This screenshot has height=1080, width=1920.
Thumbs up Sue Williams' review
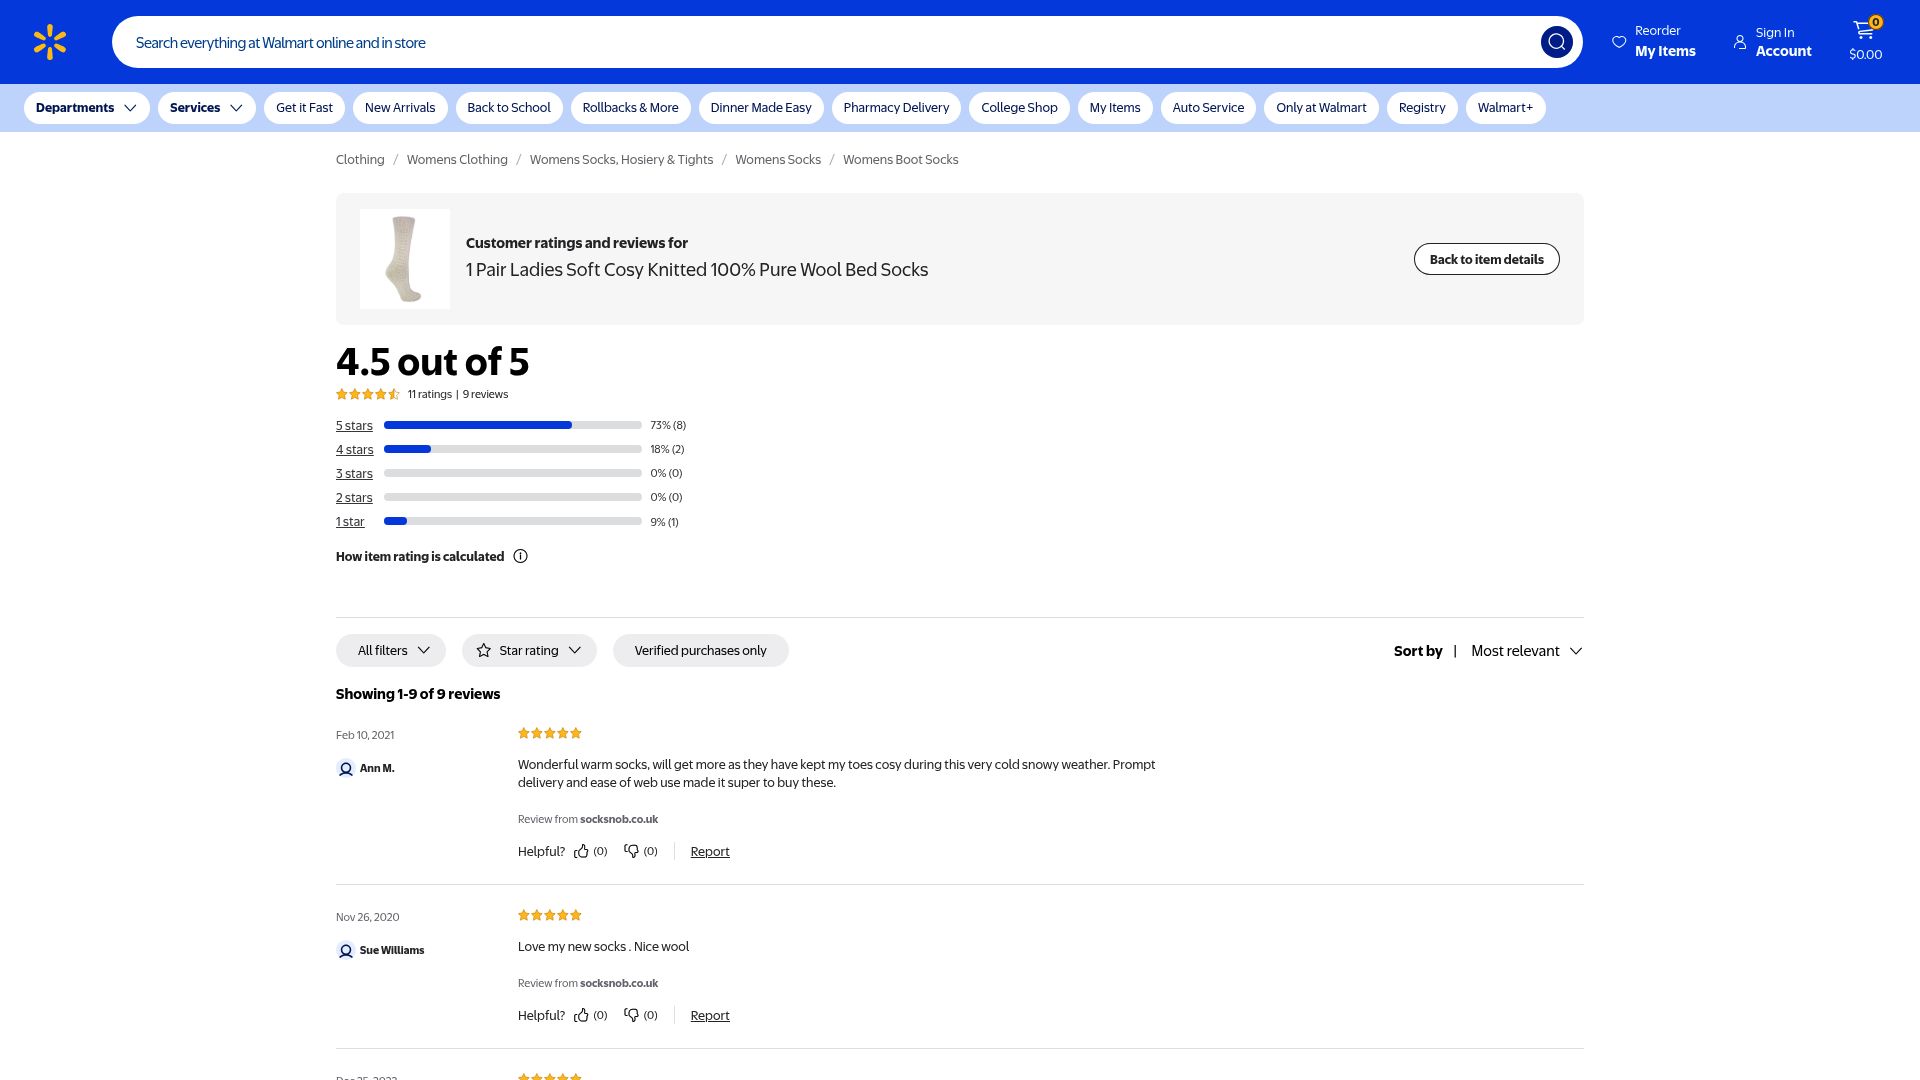(581, 1015)
